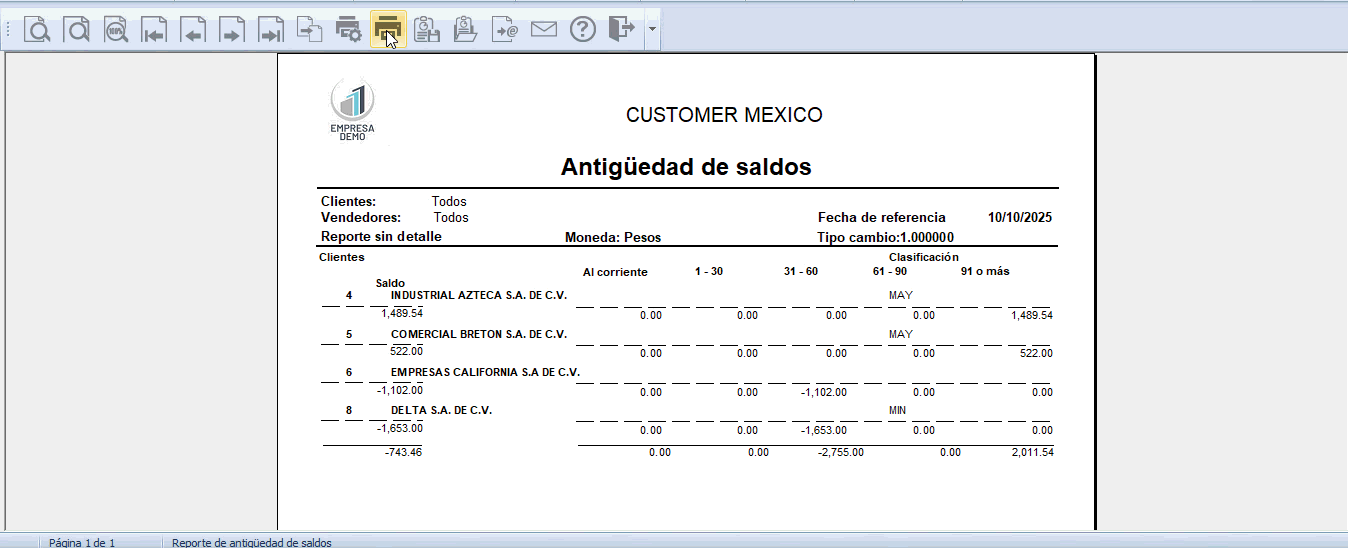Click the CUSTOMER MEXICO heading
Image resolution: width=1348 pixels, height=548 pixels.
pyautogui.click(x=724, y=115)
